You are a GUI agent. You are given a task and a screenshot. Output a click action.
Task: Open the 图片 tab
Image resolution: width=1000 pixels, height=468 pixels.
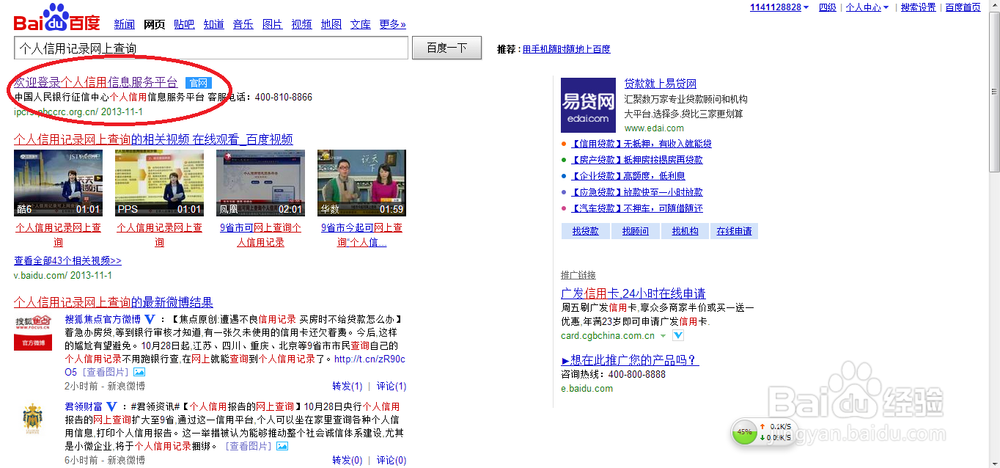coord(272,25)
